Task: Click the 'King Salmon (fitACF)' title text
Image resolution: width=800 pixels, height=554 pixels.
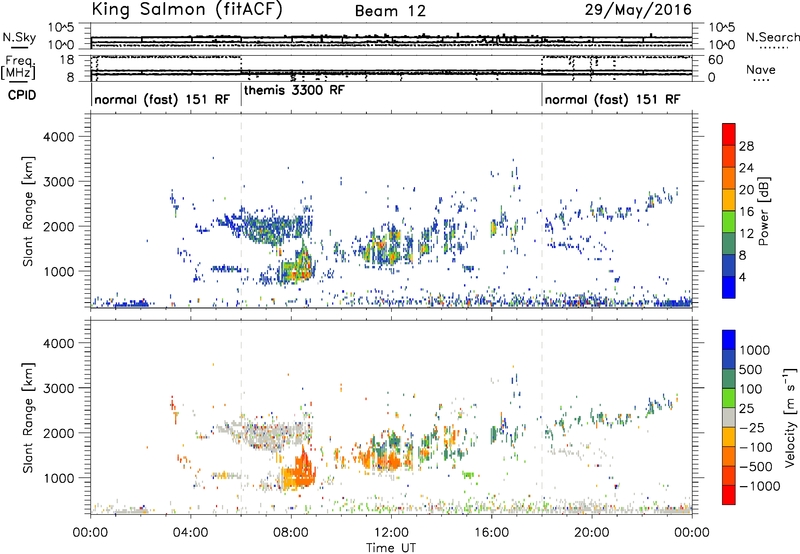Action: tap(187, 10)
